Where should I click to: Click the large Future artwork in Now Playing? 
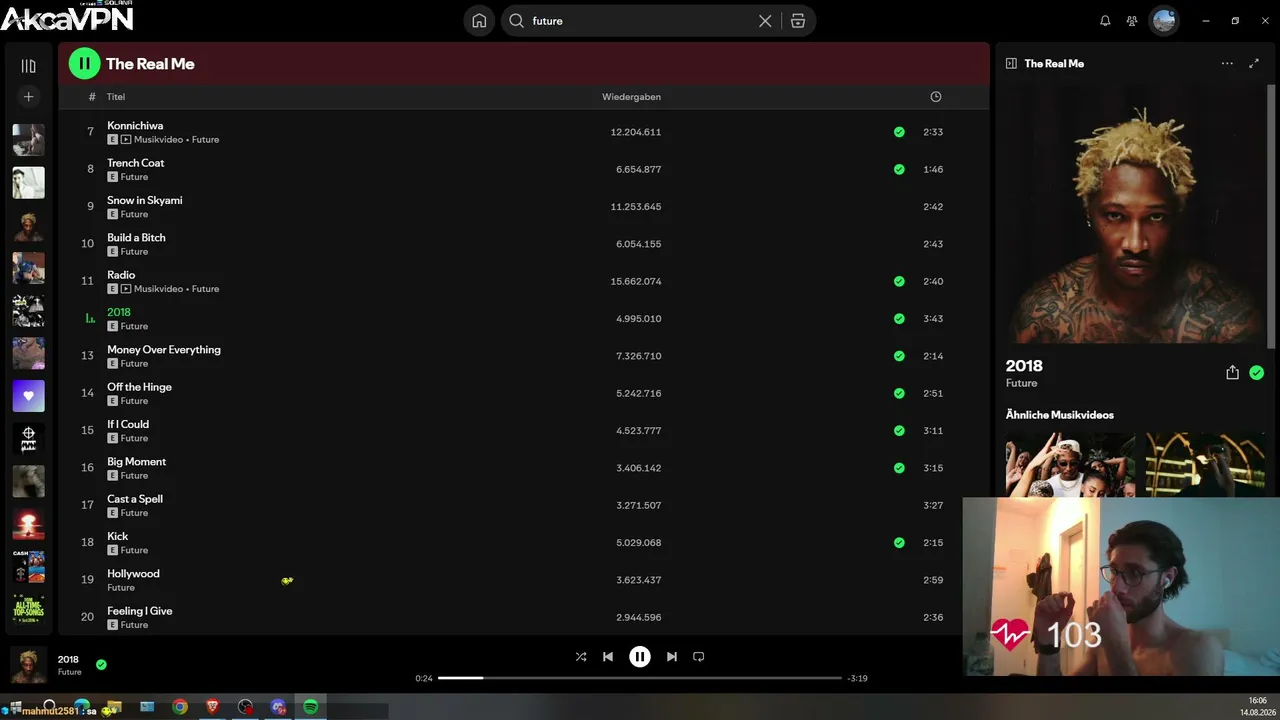(1135, 214)
